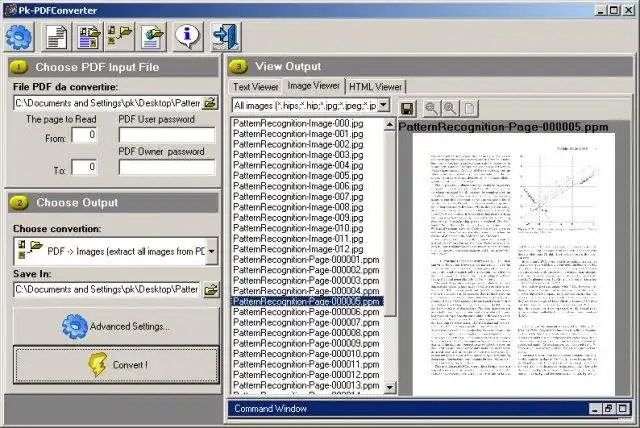Select PatternRecognition-Page-000012.ppm
640x428 pixels.
(306, 375)
